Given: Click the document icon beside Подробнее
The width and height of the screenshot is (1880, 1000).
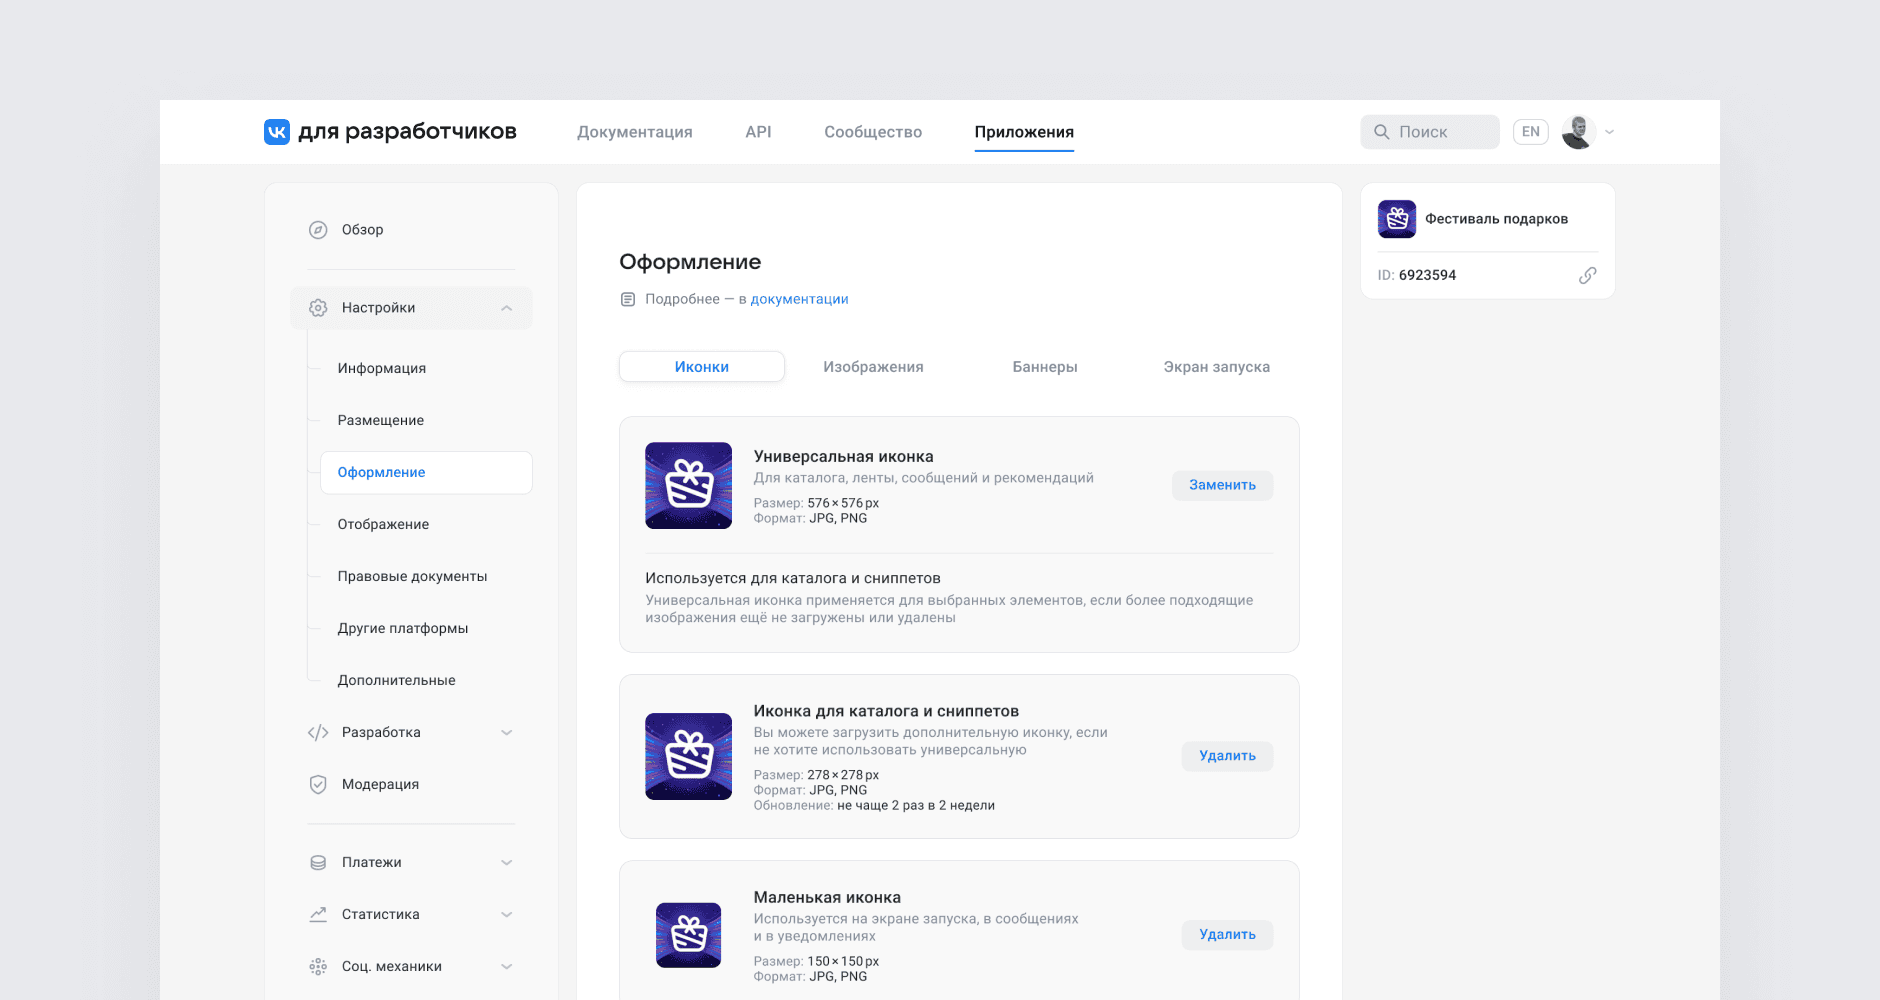Looking at the screenshot, I should tap(628, 299).
